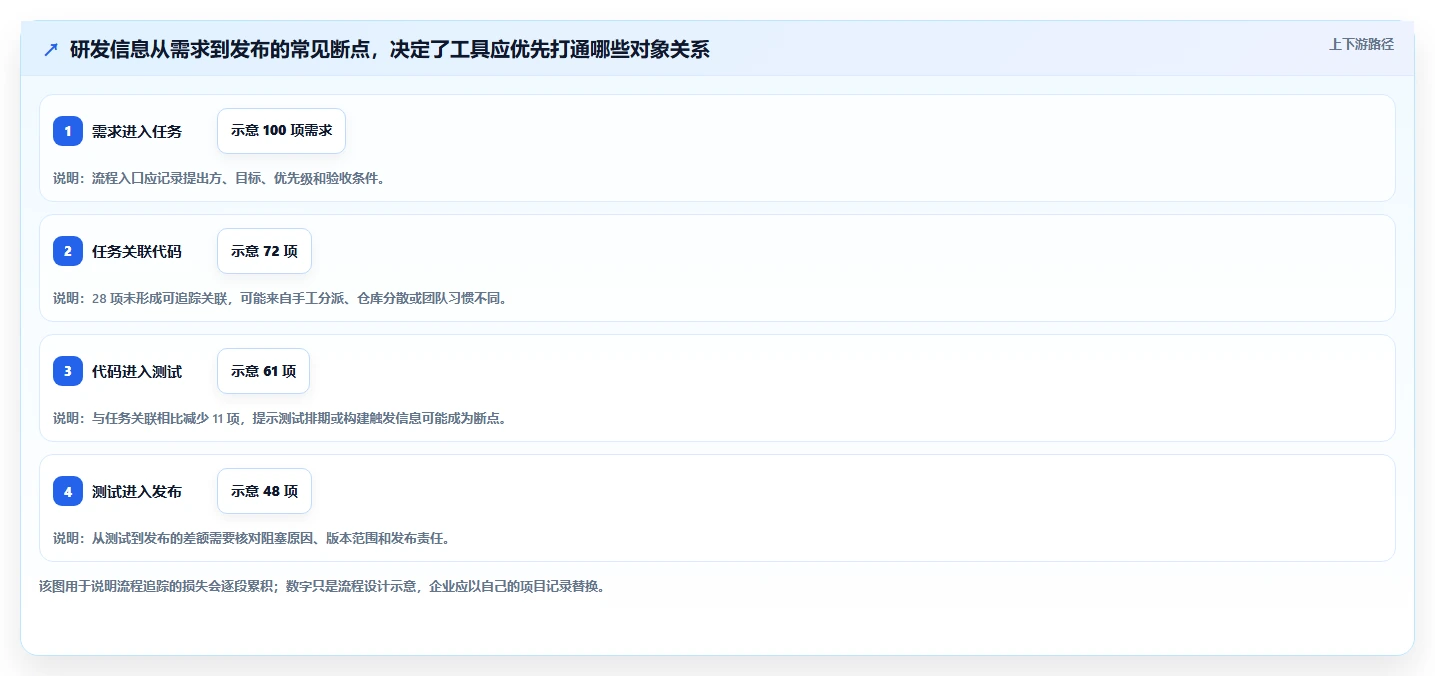Click the header title starting 研发信息从需求到发布
The height and width of the screenshot is (676, 1435).
coord(389,50)
